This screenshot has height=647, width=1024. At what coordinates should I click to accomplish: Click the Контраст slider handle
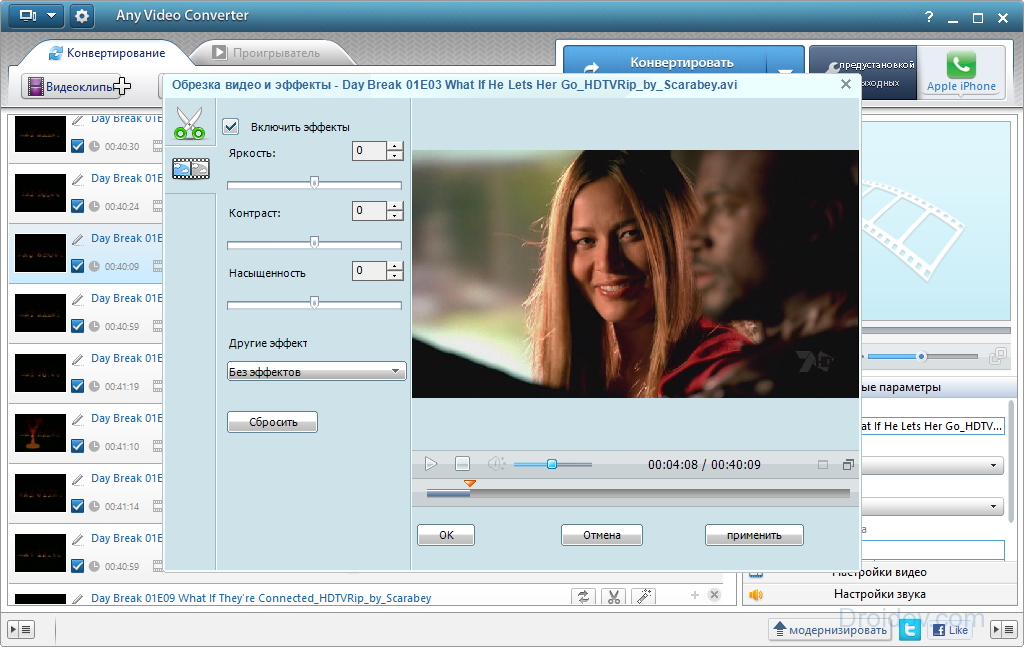pyautogui.click(x=314, y=243)
